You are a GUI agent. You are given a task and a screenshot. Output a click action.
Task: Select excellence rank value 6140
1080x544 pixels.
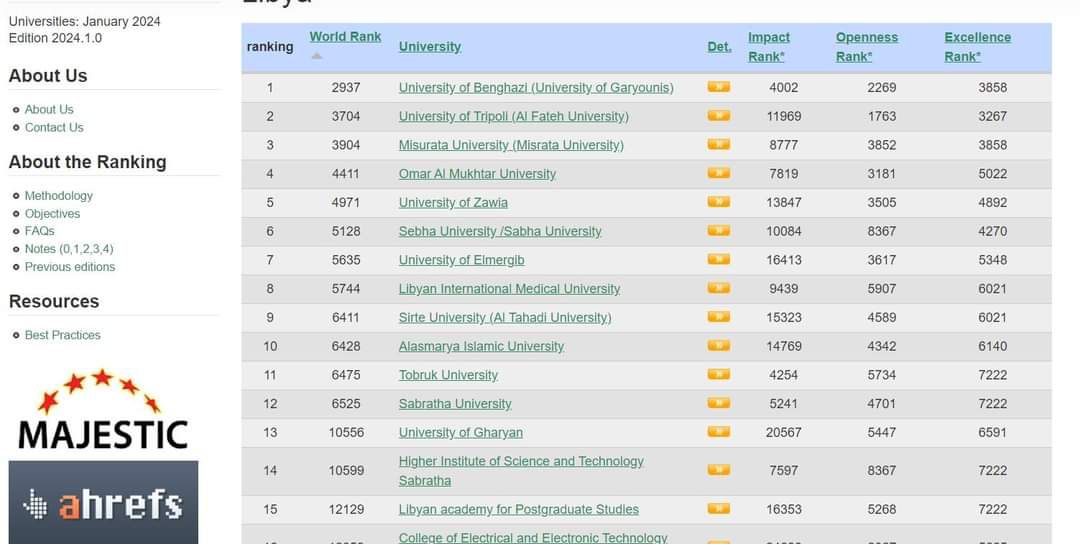[993, 346]
